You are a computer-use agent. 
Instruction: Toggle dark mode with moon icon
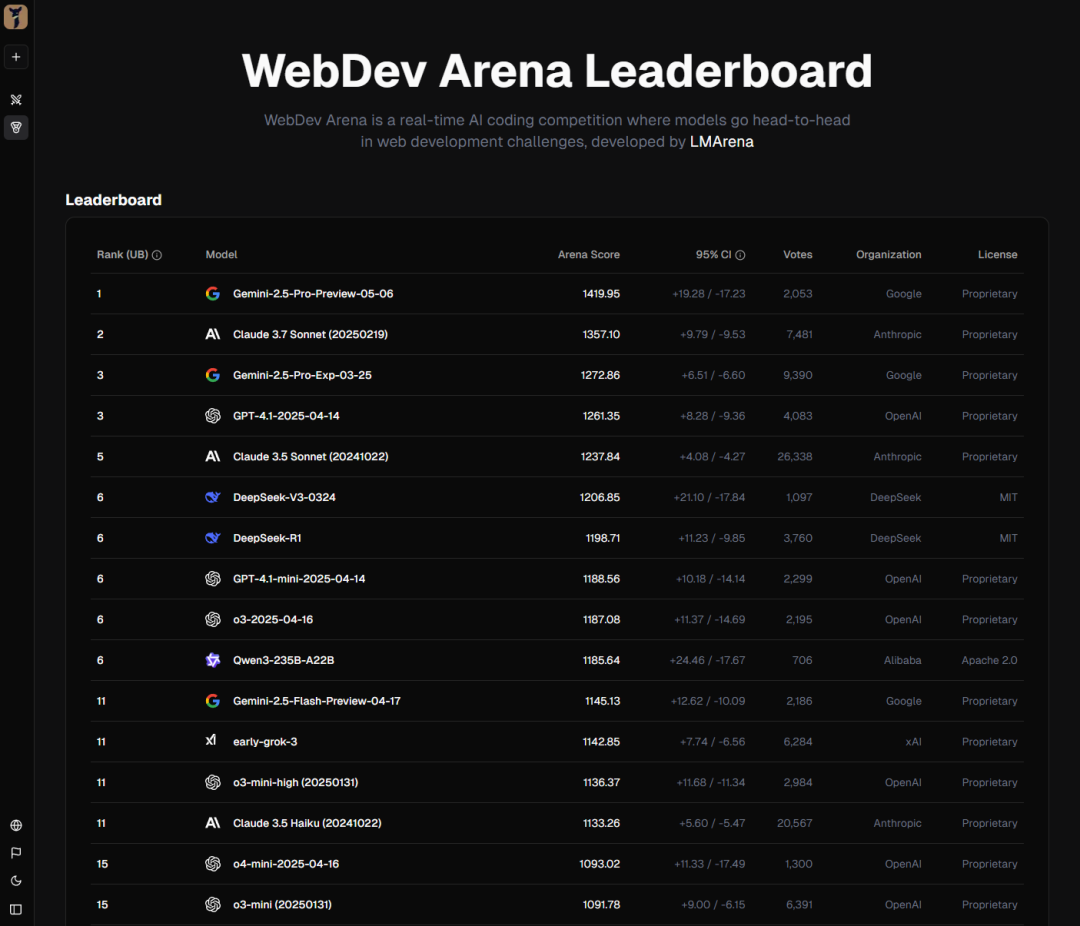point(16,881)
